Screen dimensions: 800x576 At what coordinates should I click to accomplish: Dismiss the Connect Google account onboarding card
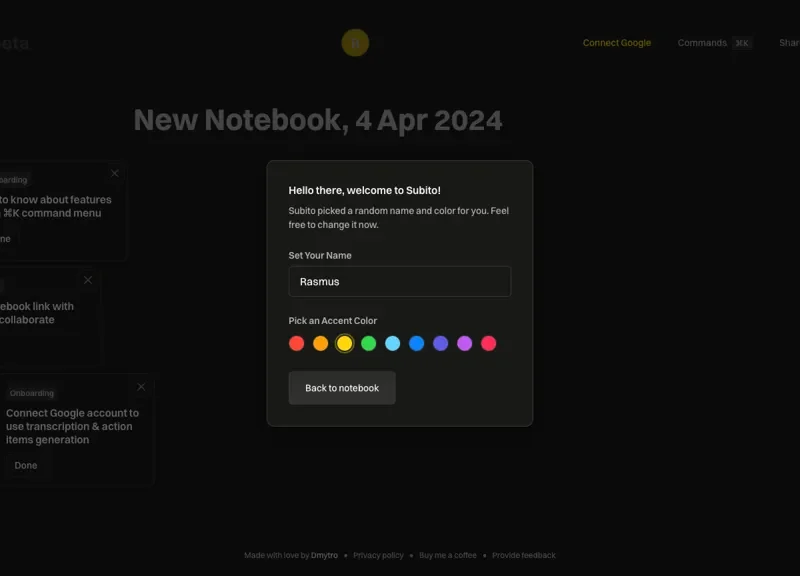141,387
